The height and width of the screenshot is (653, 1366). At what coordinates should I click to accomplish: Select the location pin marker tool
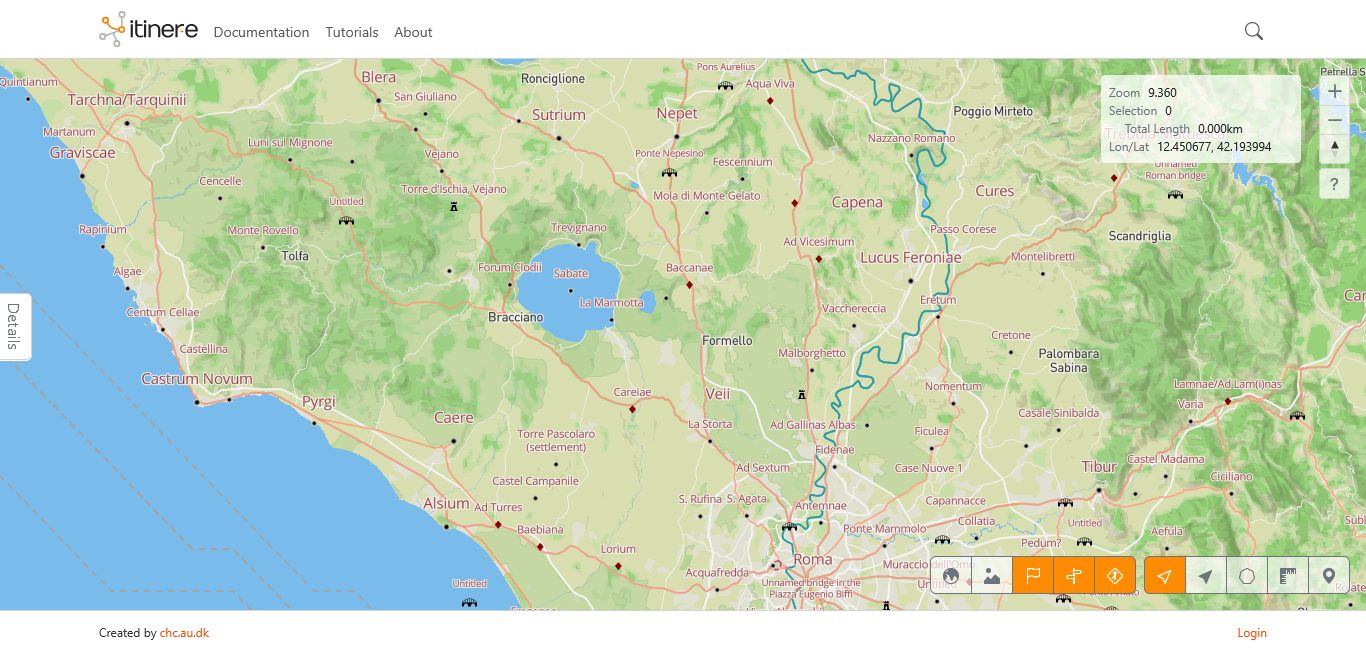point(1329,576)
